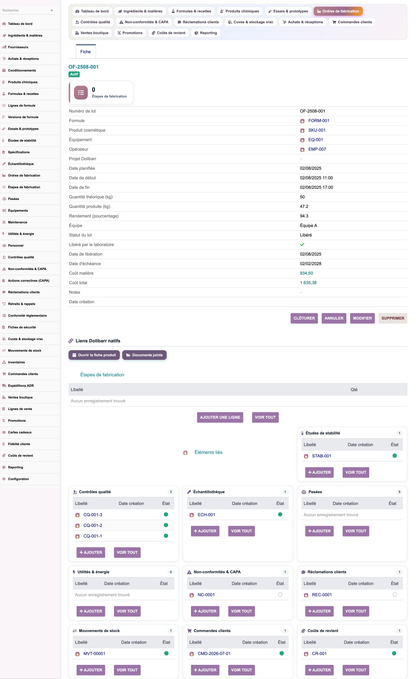
Task: Click the Maintenance sidebar icon
Action: pyautogui.click(x=4, y=223)
